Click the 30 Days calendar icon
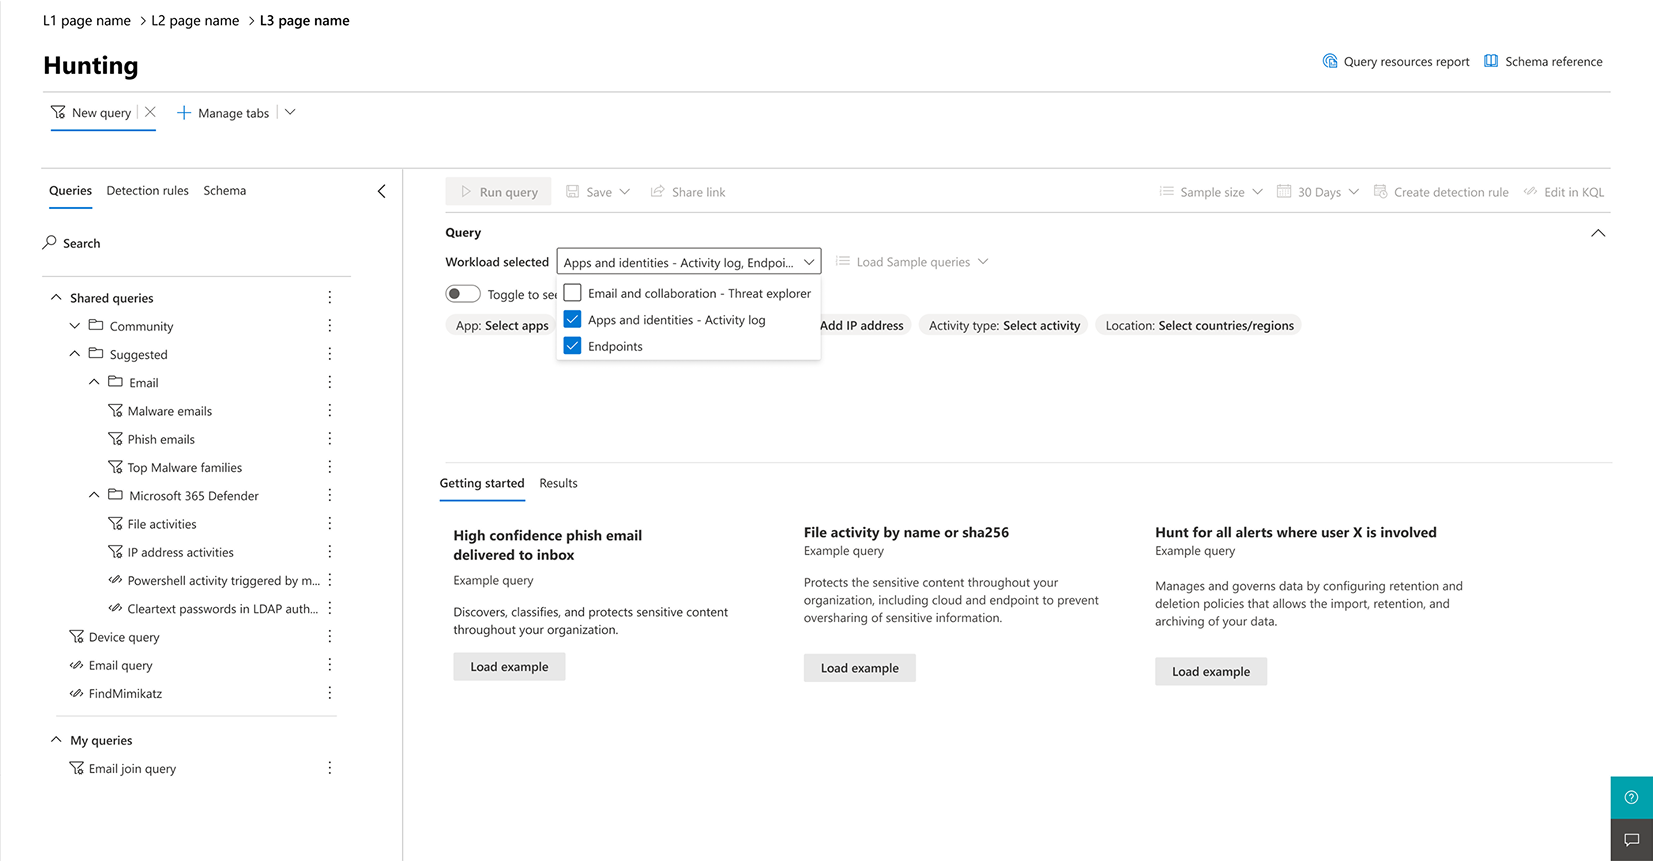The height and width of the screenshot is (861, 1654). (1284, 191)
